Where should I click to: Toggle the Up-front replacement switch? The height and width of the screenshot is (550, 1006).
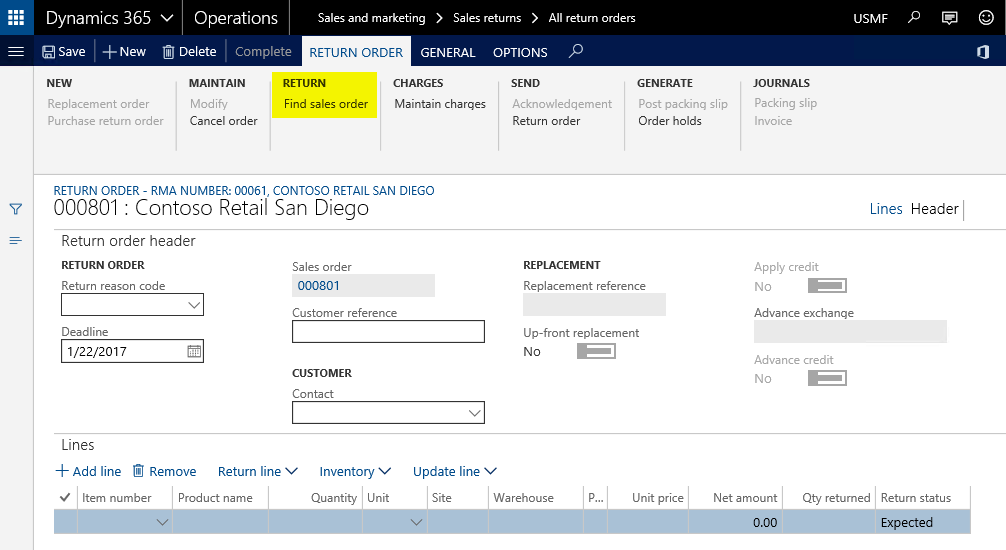(596, 351)
